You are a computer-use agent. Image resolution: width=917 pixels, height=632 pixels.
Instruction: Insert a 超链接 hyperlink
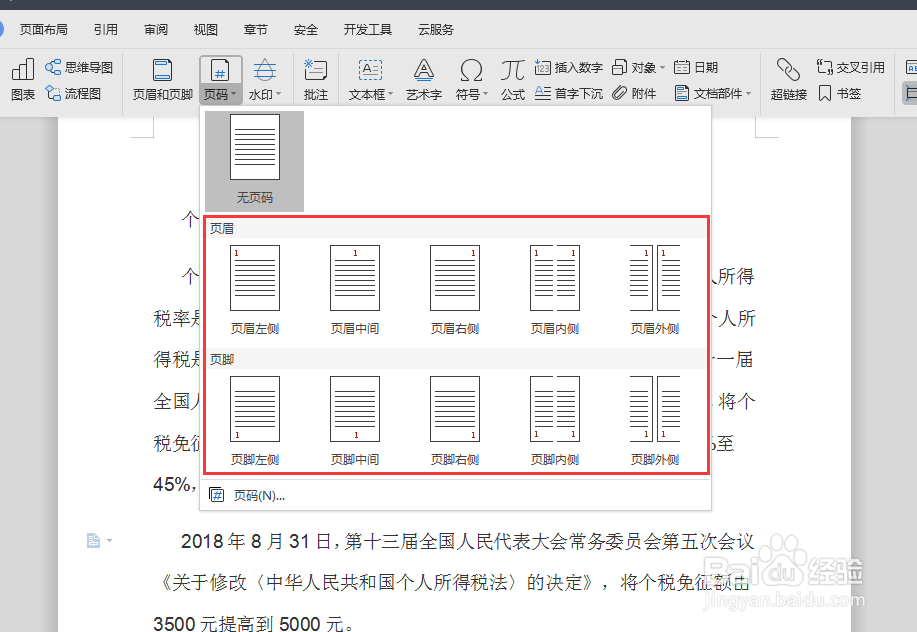pos(788,80)
